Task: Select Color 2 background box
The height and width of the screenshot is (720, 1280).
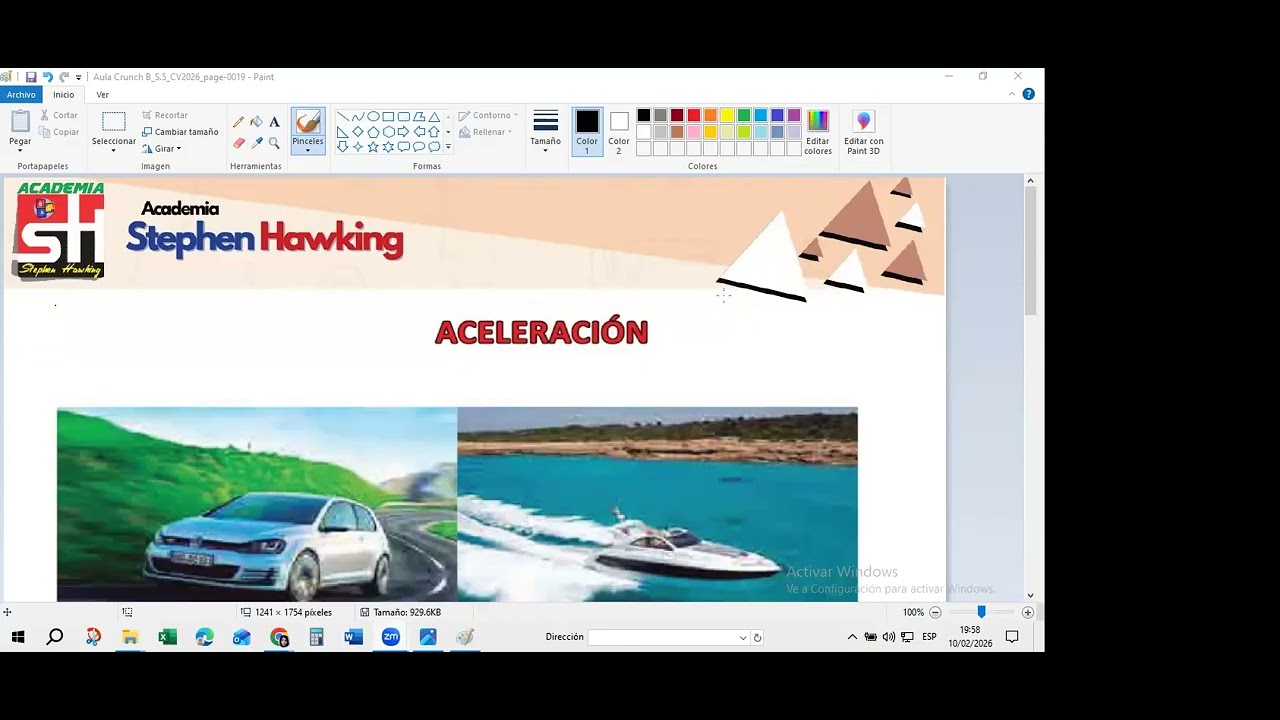Action: click(619, 132)
